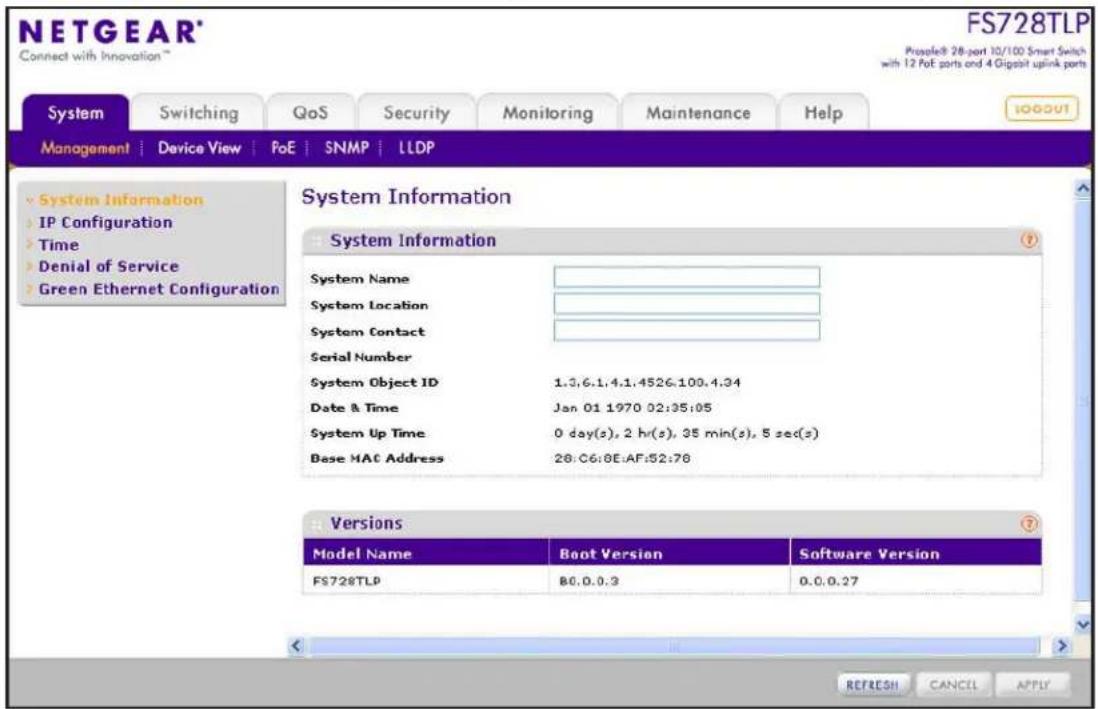Open help icon in Versions section header

[1029, 523]
